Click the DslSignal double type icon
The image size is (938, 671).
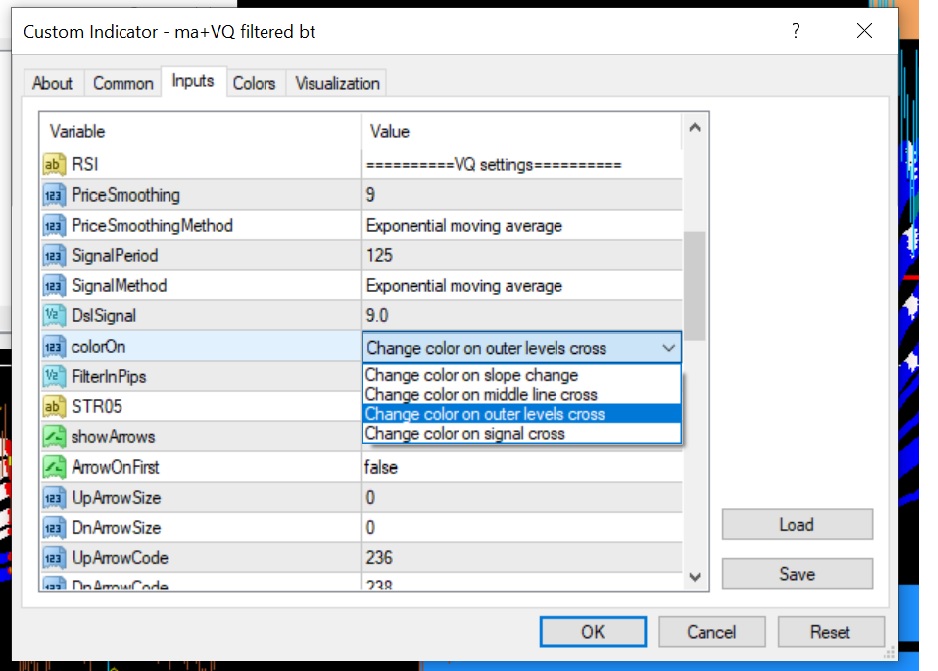(53, 316)
